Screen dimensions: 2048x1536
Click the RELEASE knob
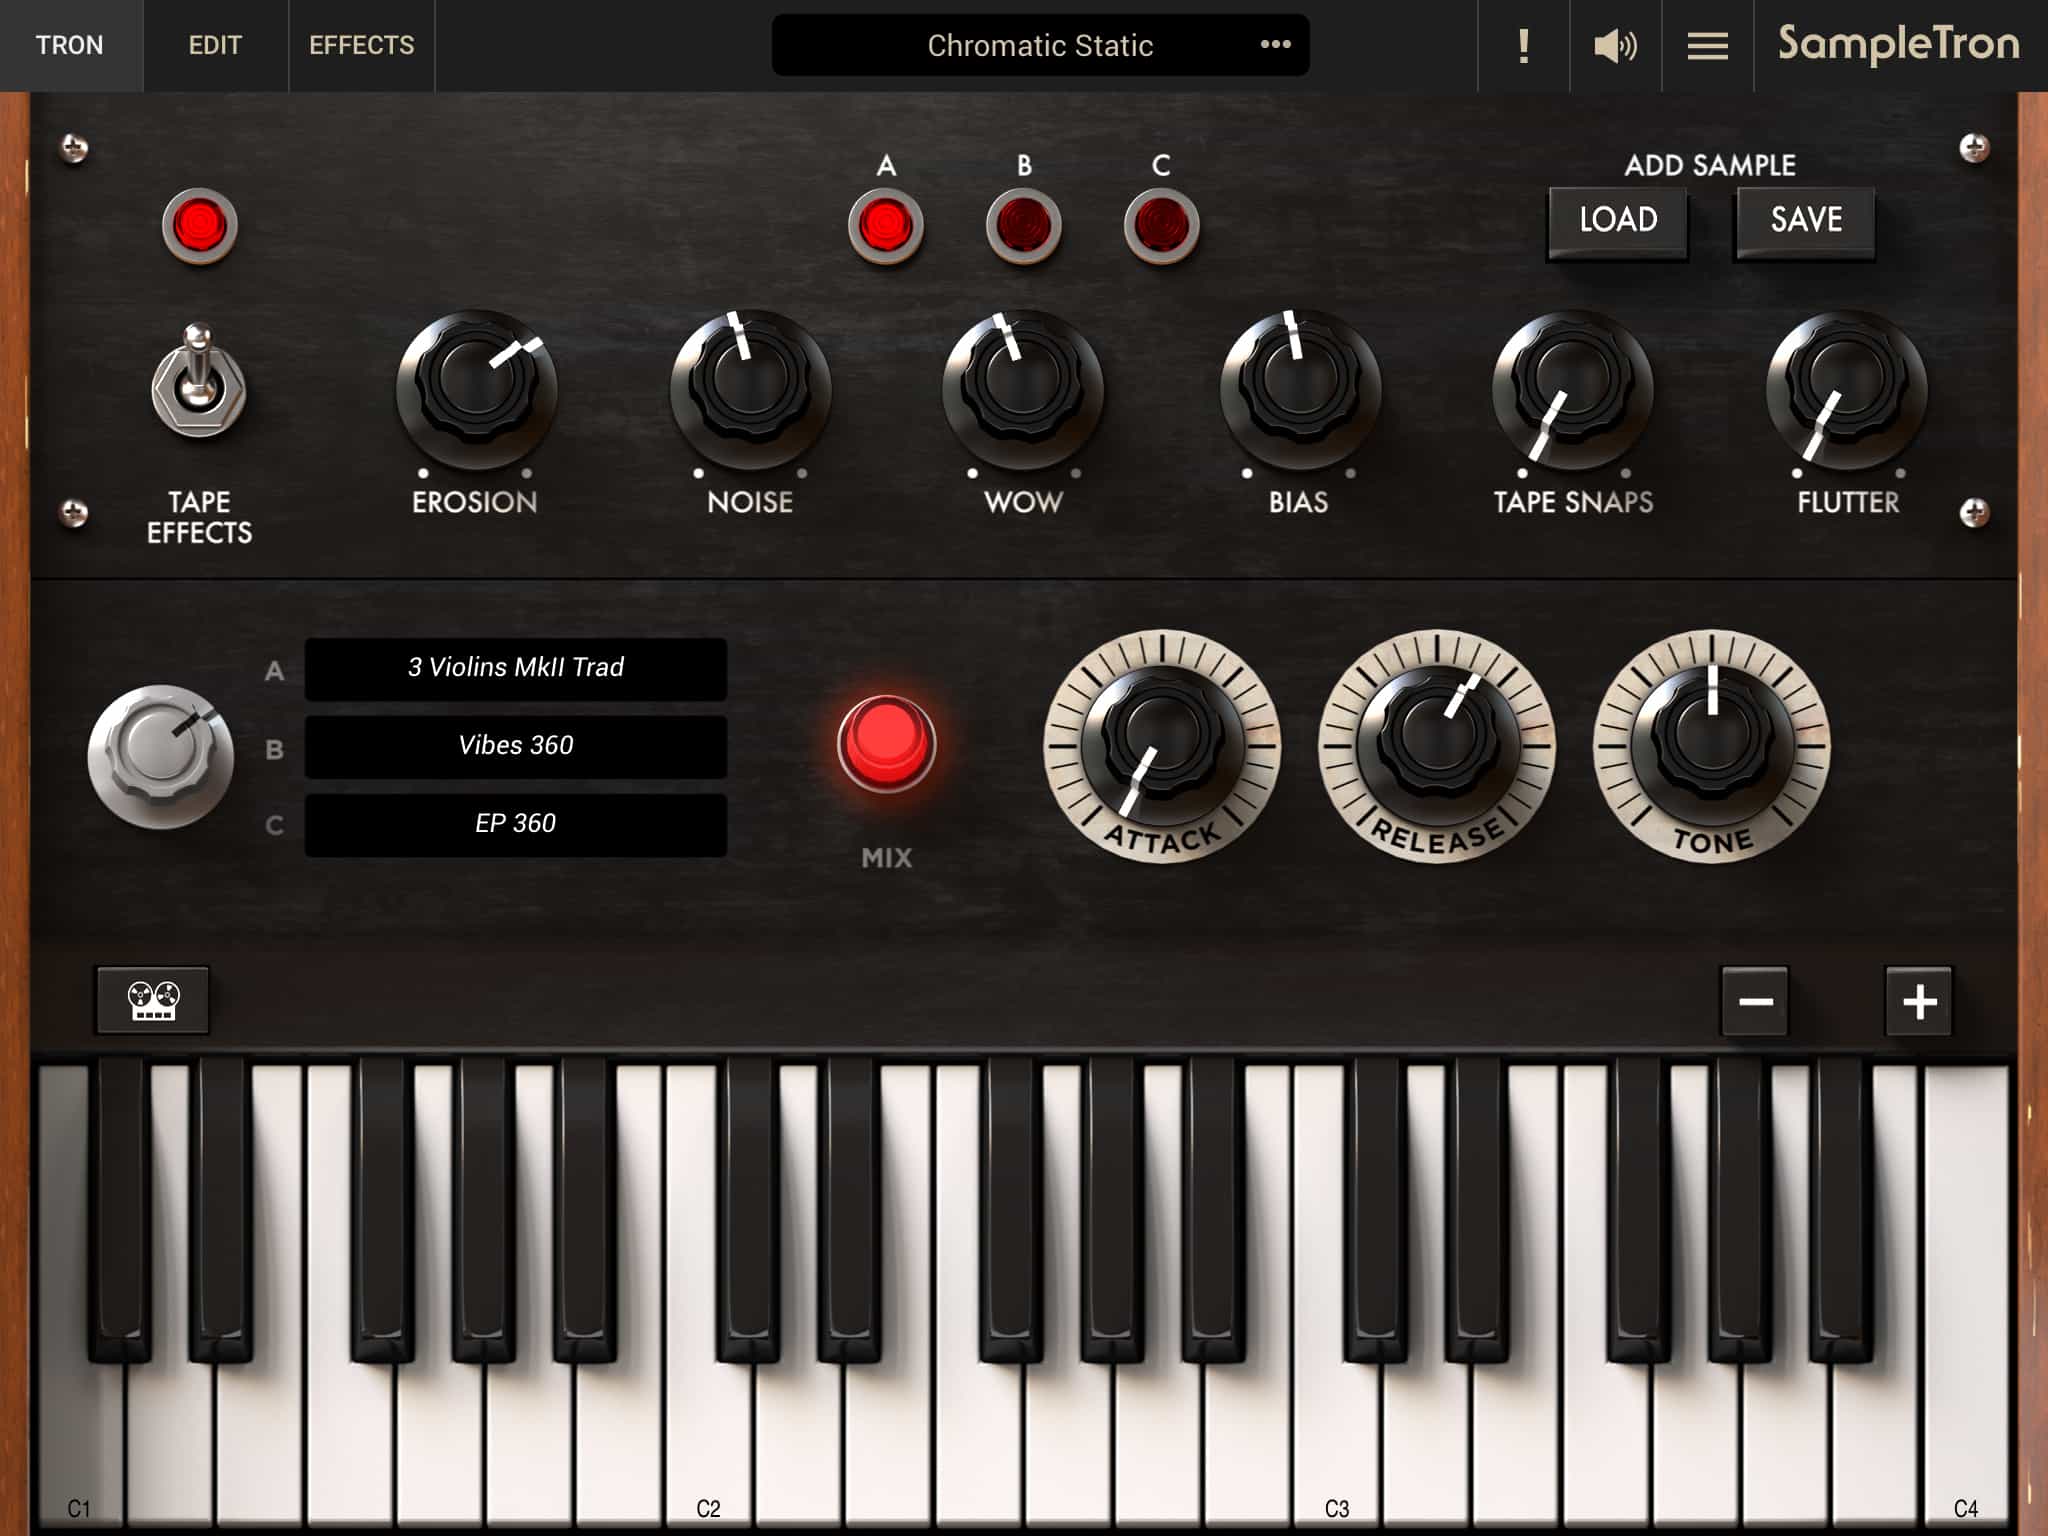point(1437,745)
